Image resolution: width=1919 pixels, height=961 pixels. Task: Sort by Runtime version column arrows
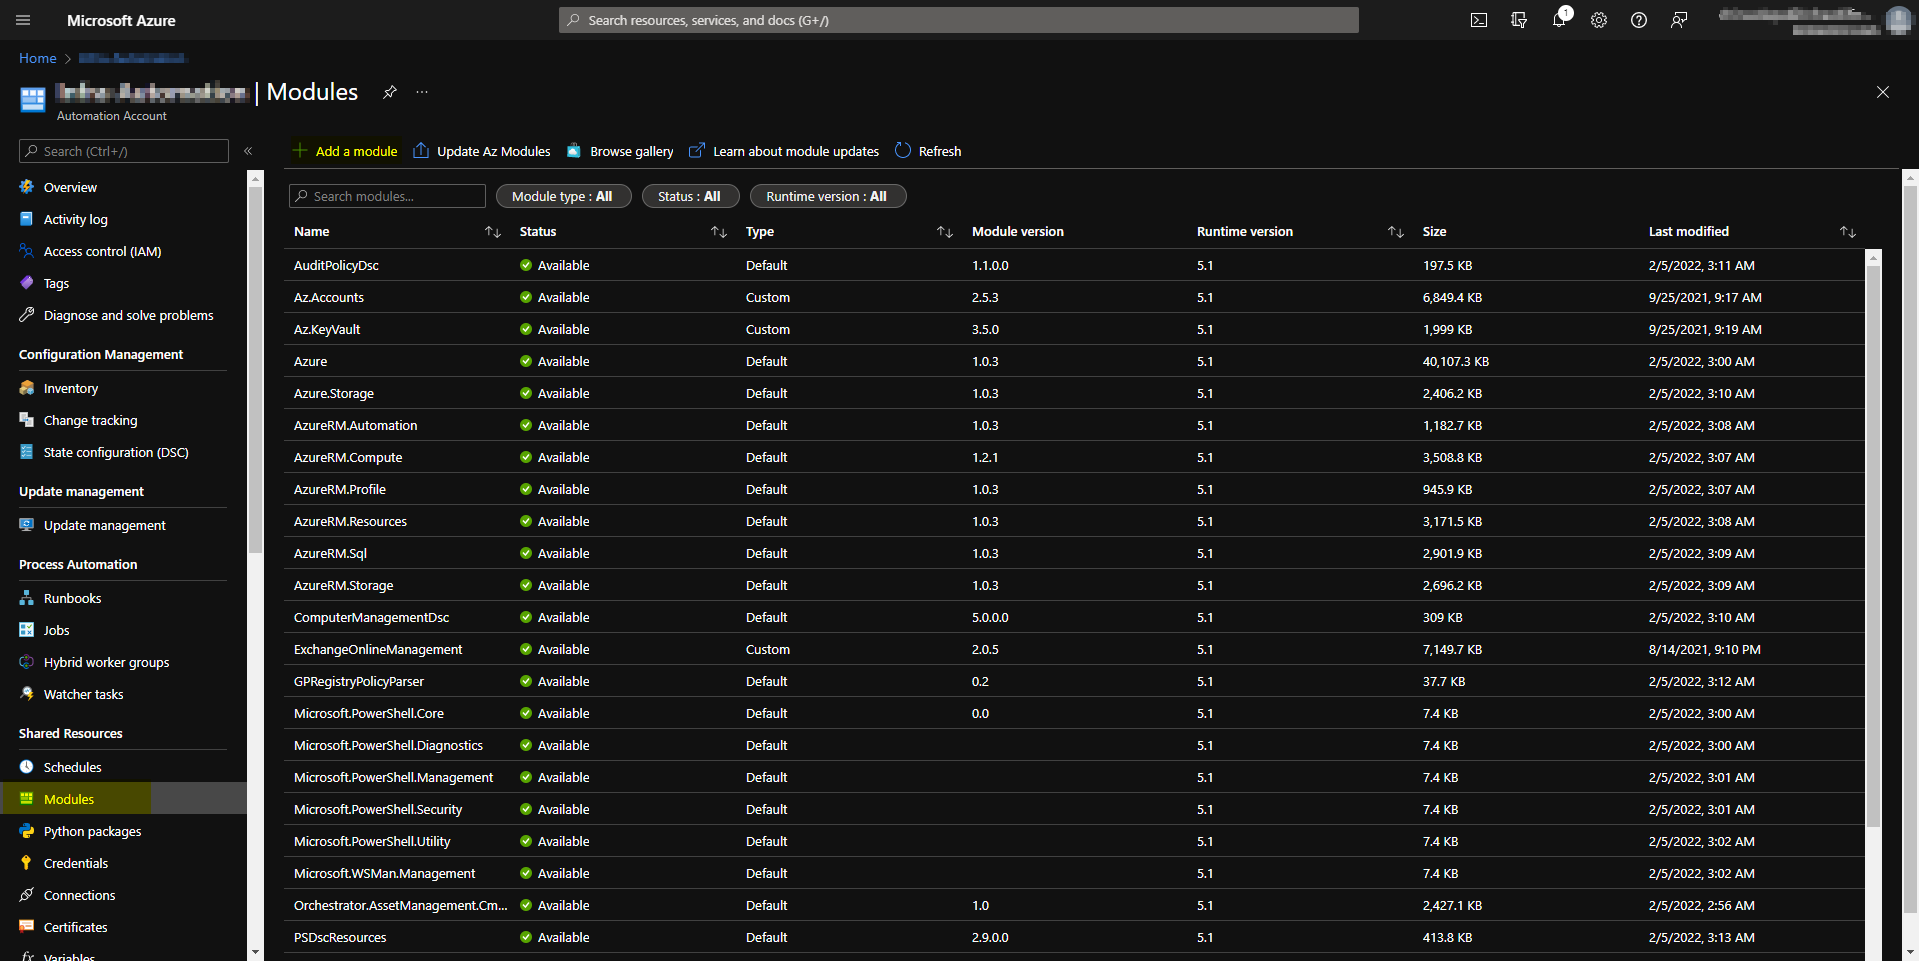pyautogui.click(x=1396, y=232)
